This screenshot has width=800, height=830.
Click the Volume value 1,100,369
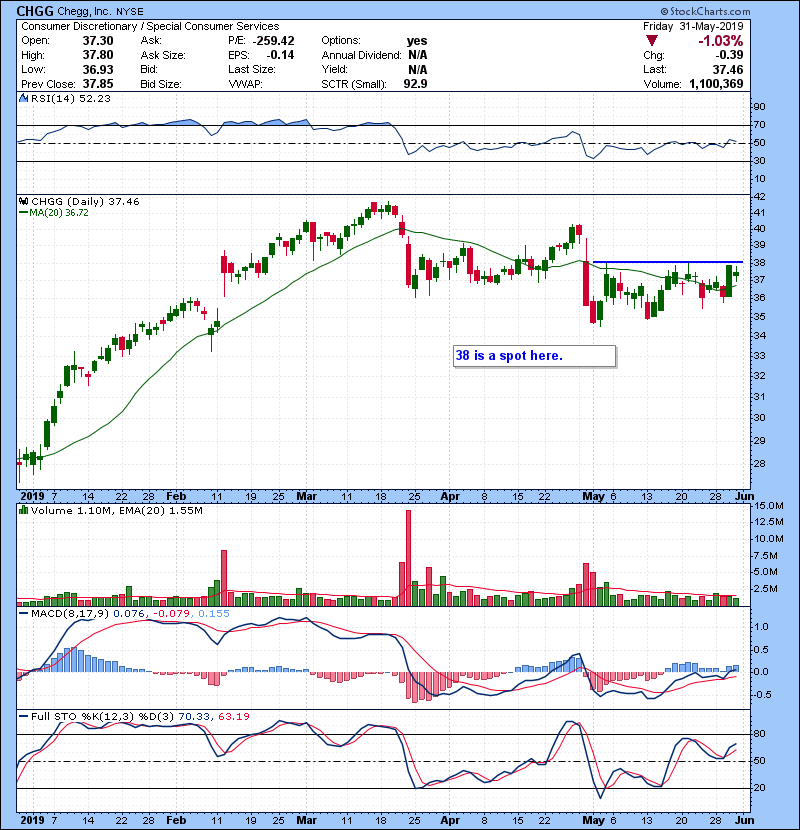716,84
